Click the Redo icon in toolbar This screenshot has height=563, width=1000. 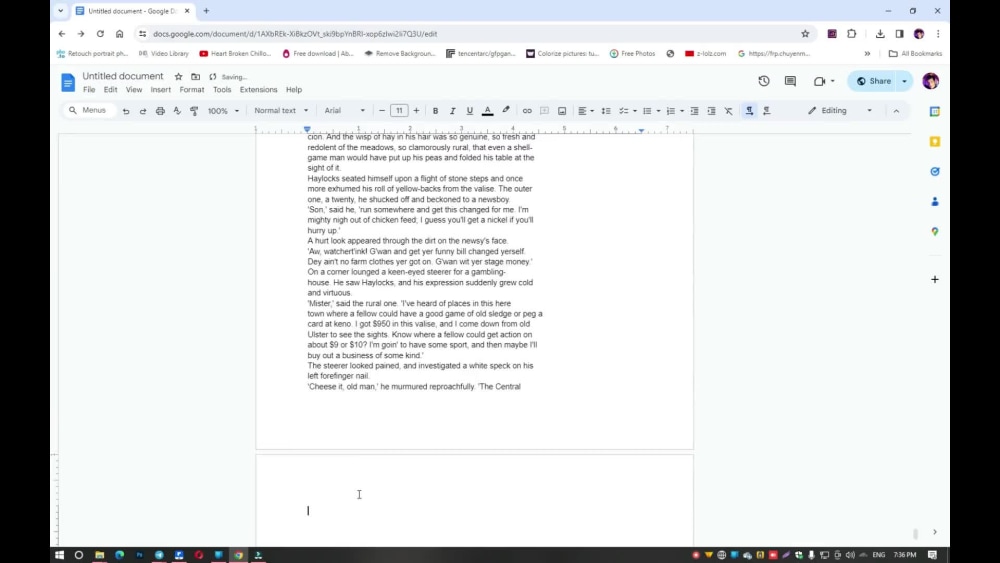pos(143,111)
